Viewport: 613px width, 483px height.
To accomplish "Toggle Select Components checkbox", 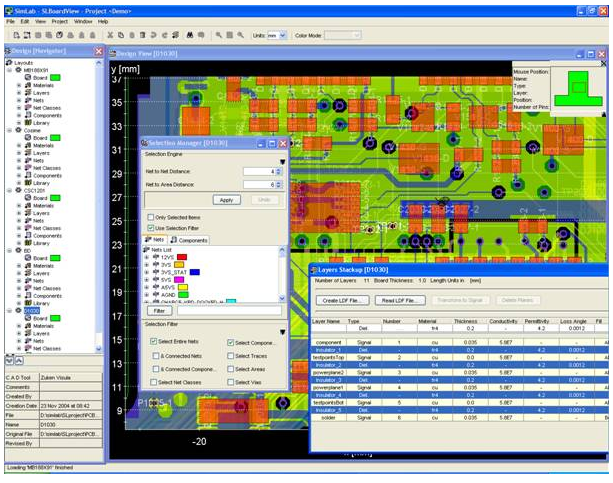I will coord(231,343).
